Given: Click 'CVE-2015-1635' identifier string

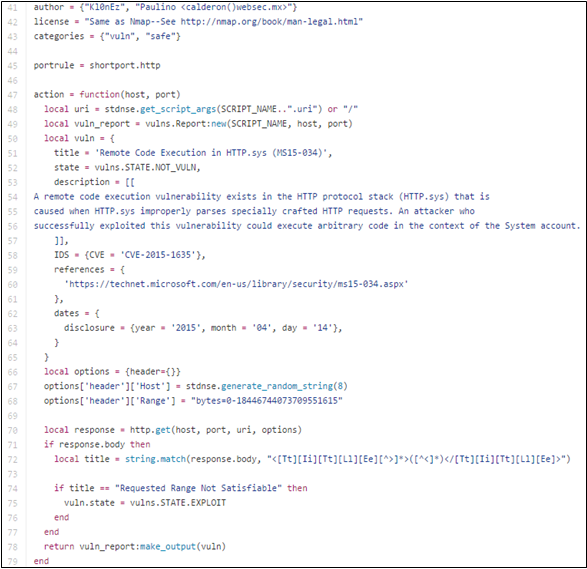Looking at the screenshot, I should [x=158, y=255].
